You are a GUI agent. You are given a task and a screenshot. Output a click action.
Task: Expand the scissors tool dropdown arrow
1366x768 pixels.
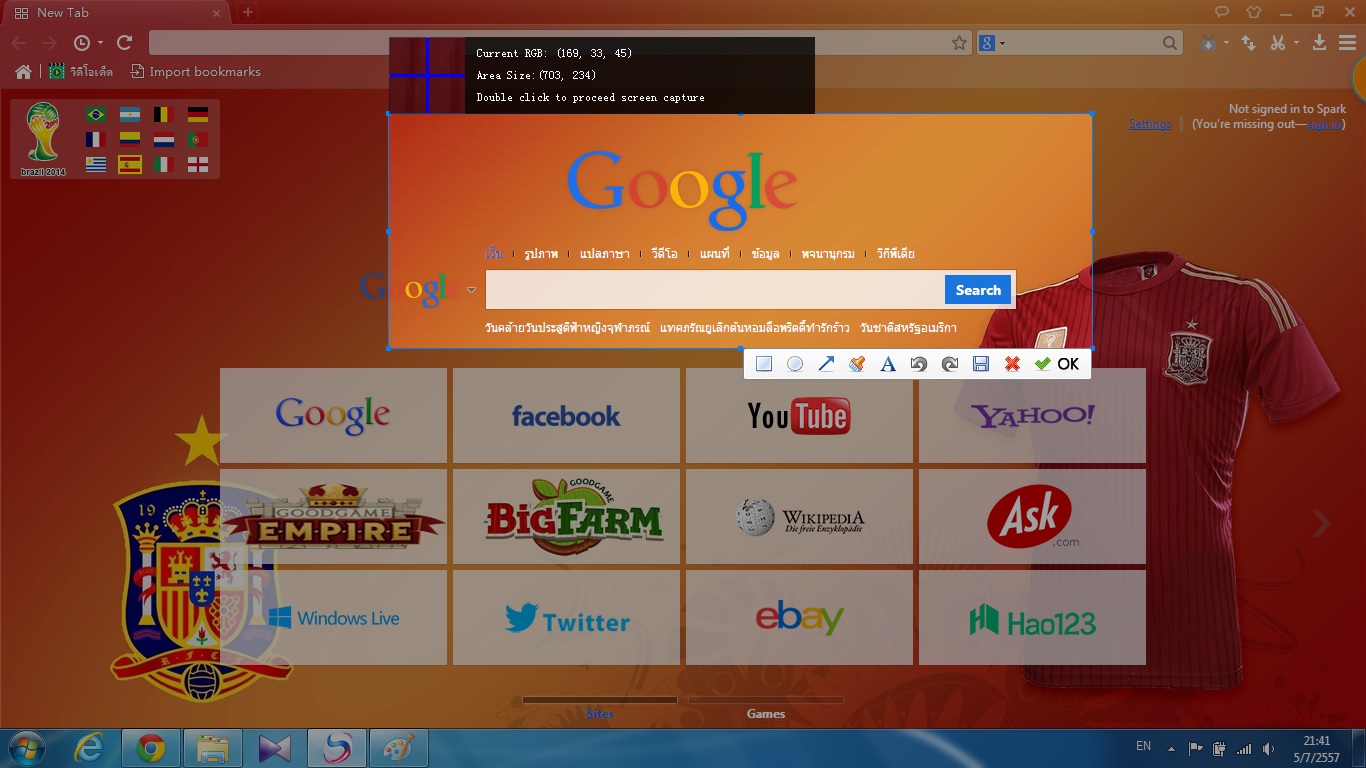[x=1296, y=43]
